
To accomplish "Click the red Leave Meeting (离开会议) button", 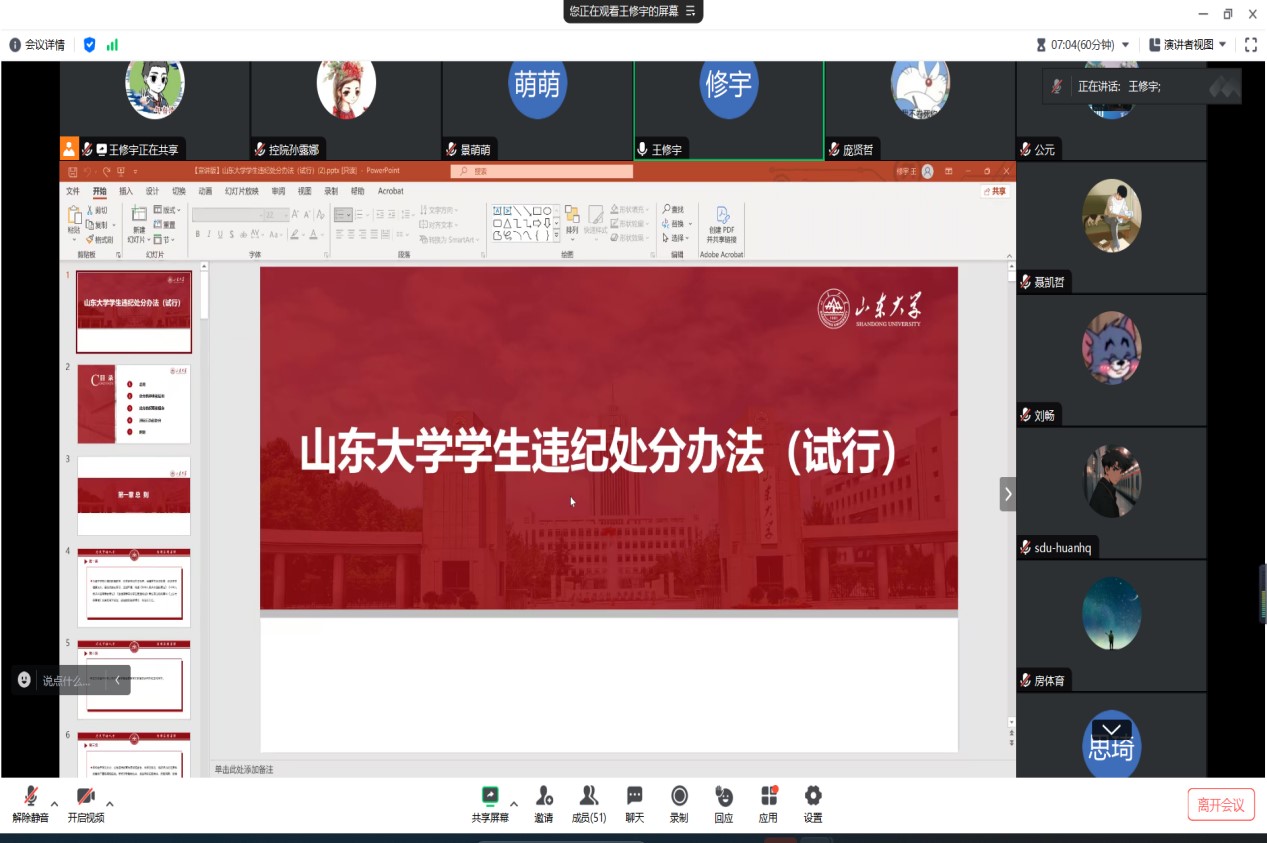I will pyautogui.click(x=1221, y=805).
